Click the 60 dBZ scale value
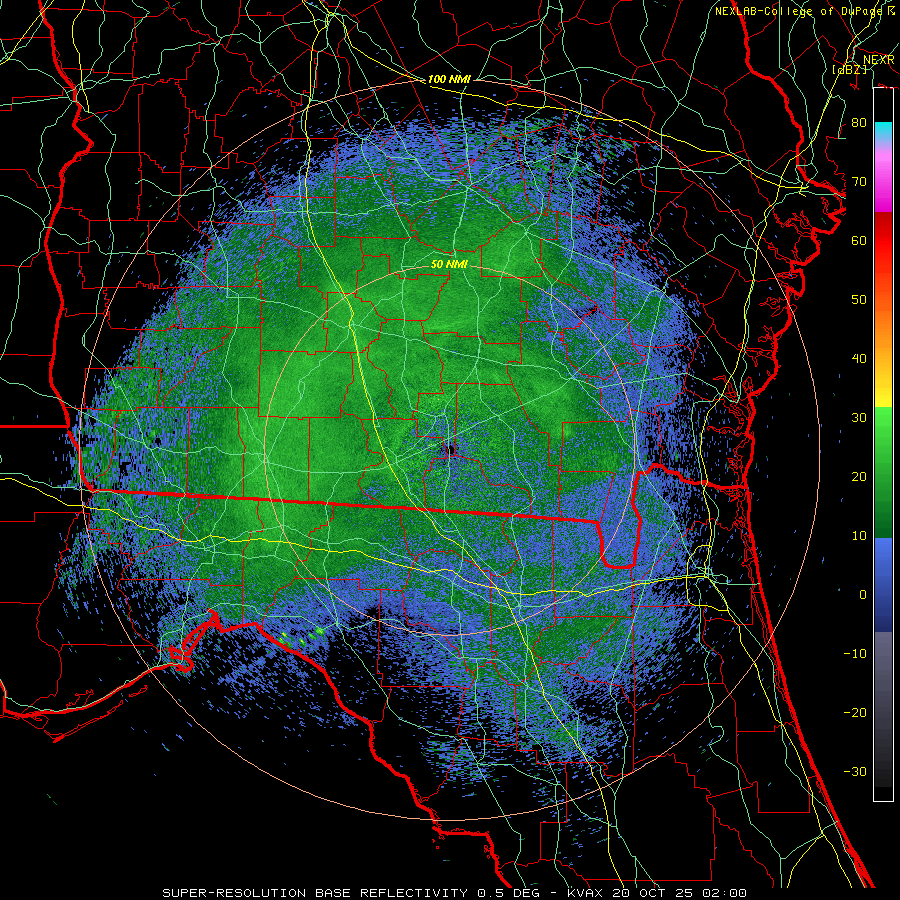 tap(859, 240)
